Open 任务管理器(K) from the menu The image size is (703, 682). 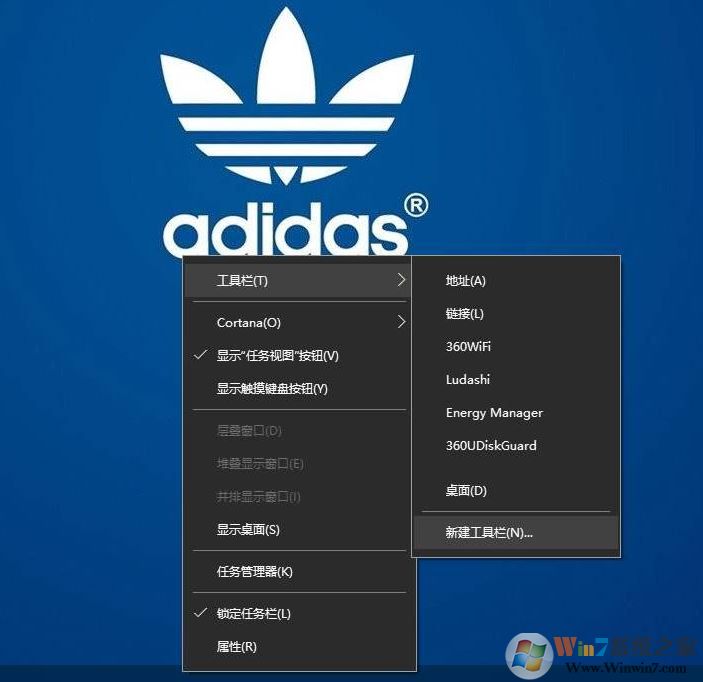[298, 572]
